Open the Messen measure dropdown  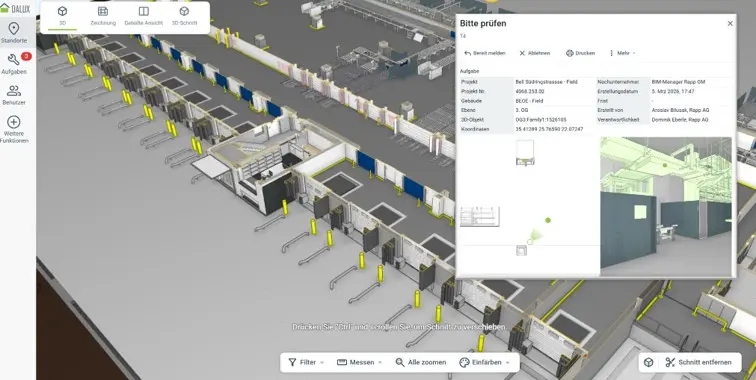359,362
